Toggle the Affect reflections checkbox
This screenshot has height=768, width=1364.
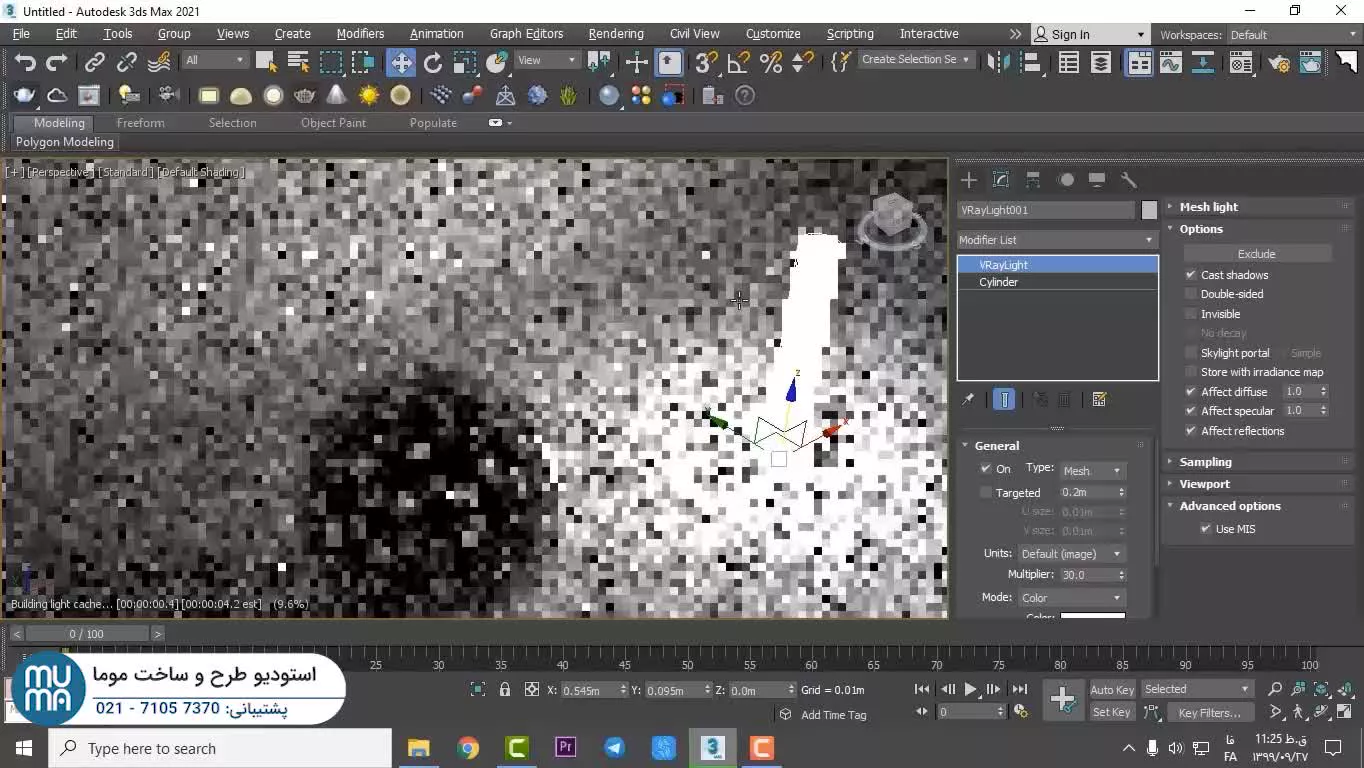[x=1191, y=431]
